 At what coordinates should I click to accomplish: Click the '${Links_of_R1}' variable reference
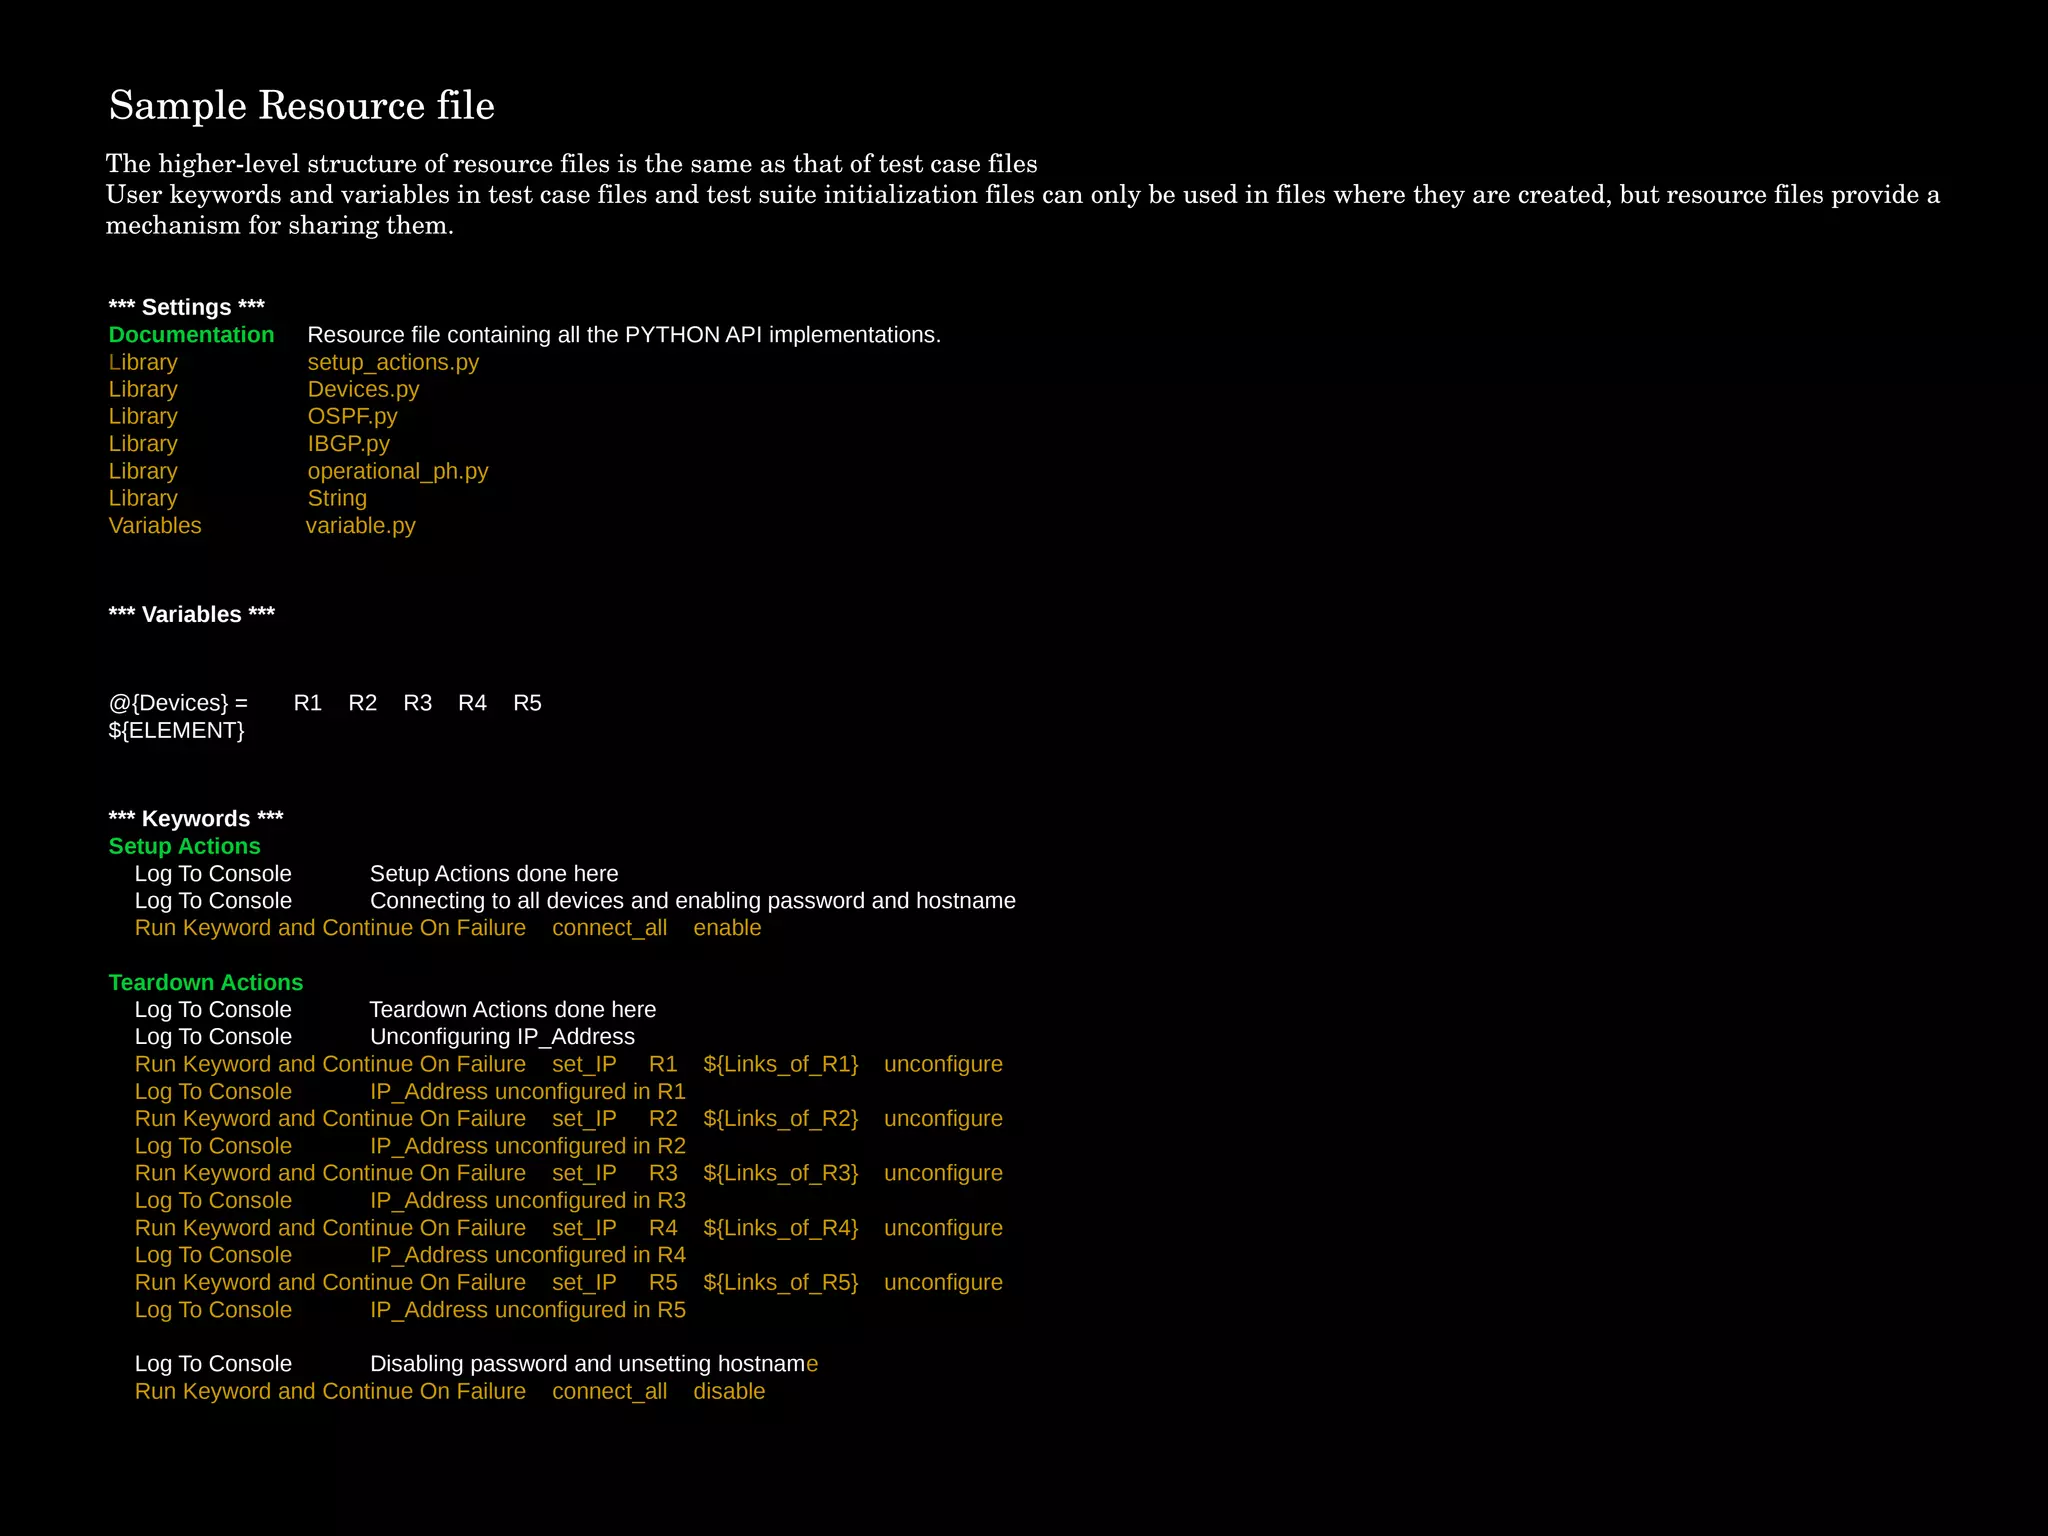[780, 1064]
